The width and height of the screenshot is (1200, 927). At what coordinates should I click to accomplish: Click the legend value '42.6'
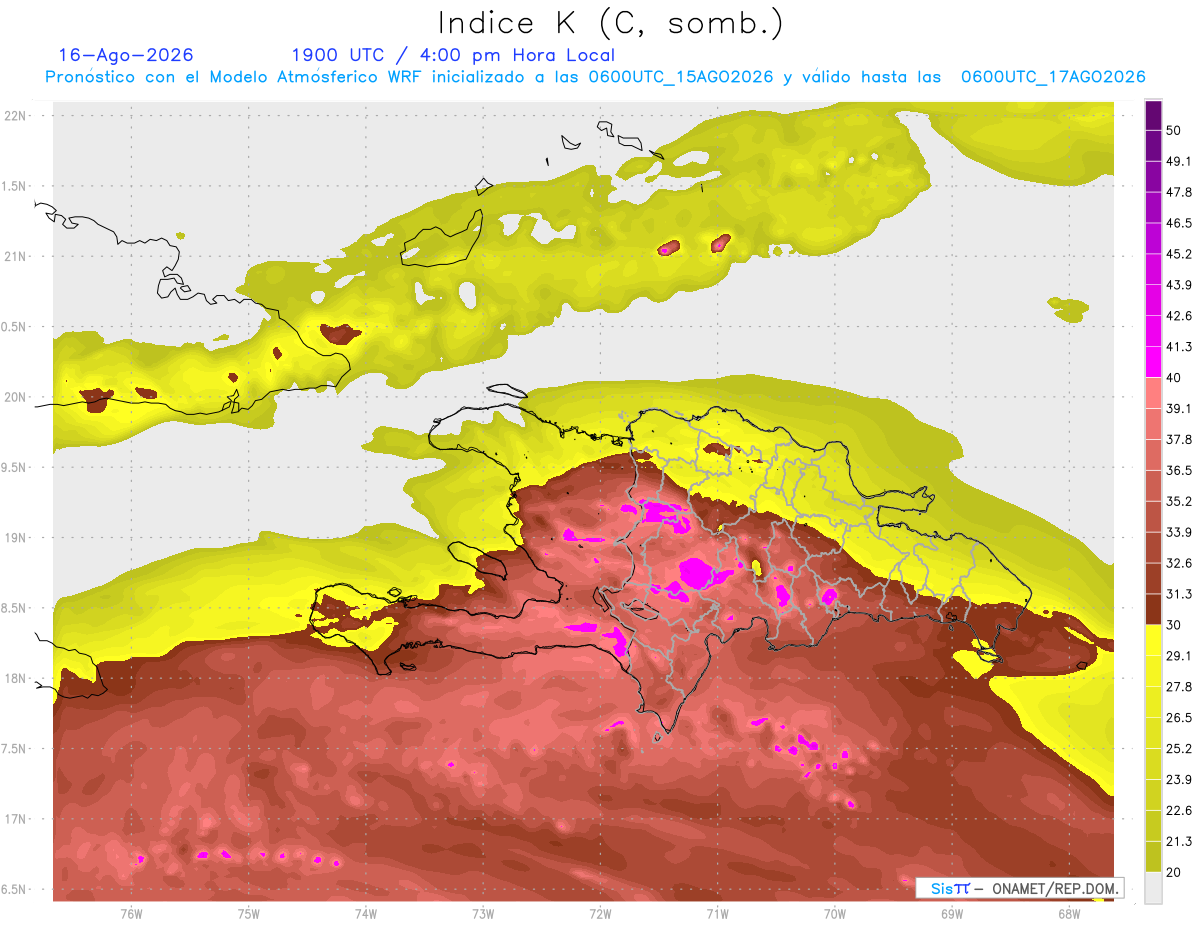pyautogui.click(x=1179, y=316)
